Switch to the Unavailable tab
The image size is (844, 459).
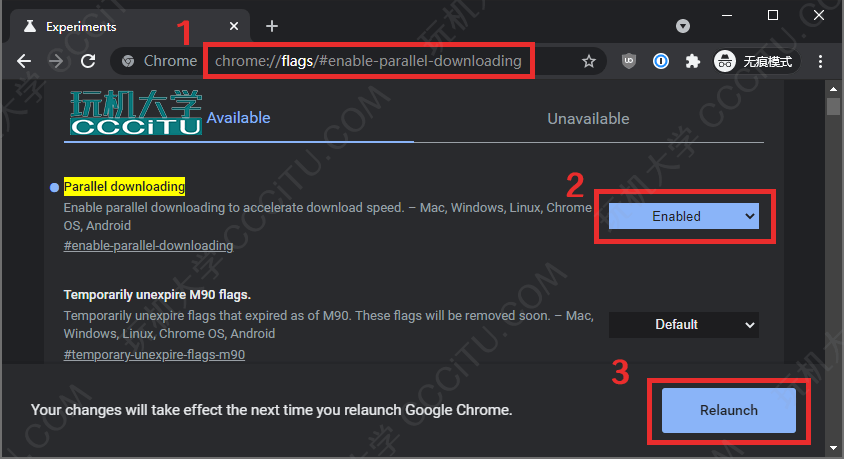coord(588,118)
